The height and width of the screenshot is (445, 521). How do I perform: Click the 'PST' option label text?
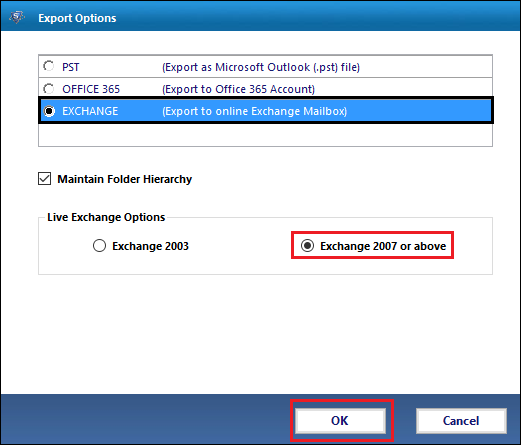[x=71, y=67]
